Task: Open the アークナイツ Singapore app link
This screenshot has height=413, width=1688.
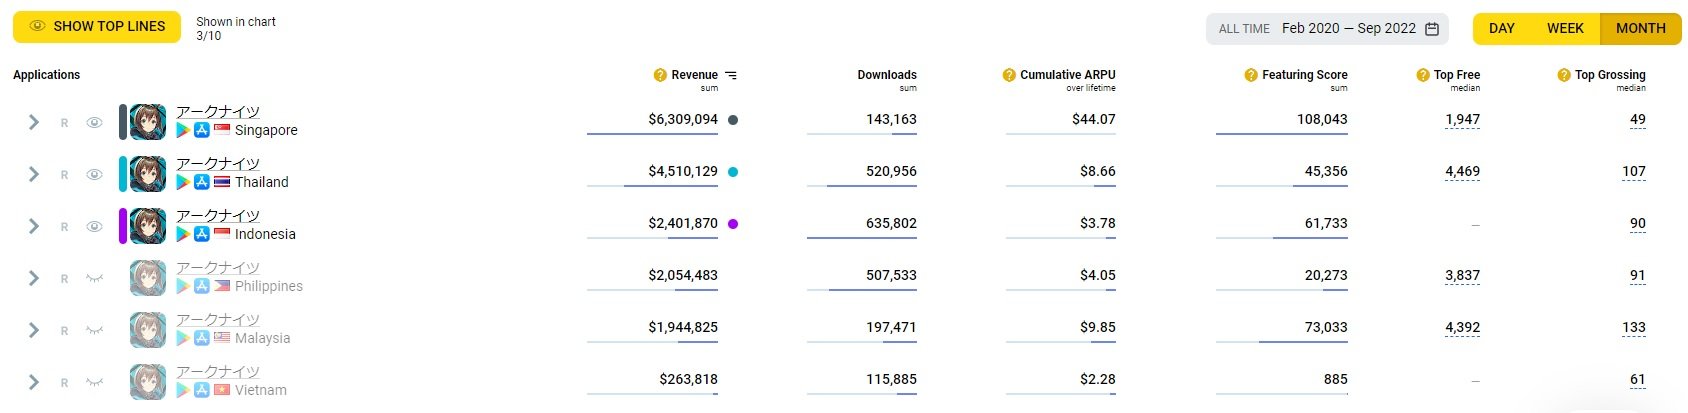Action: (218, 112)
